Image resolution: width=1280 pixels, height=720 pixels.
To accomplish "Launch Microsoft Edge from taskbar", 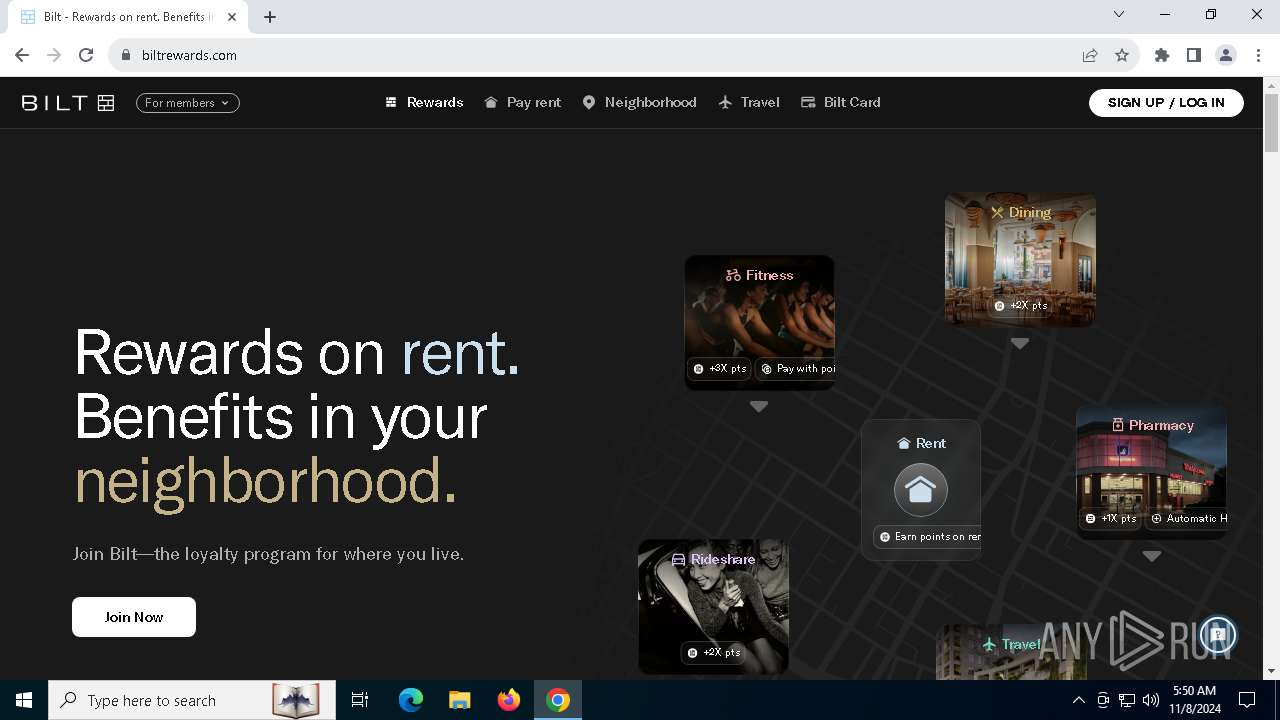I will click(x=411, y=700).
